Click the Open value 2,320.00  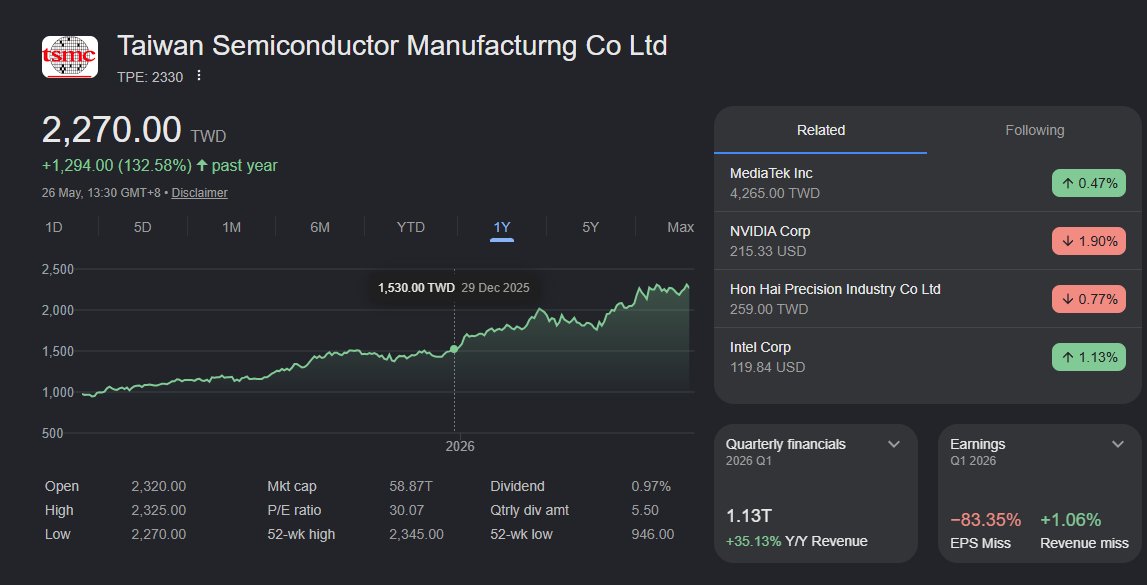pos(159,486)
